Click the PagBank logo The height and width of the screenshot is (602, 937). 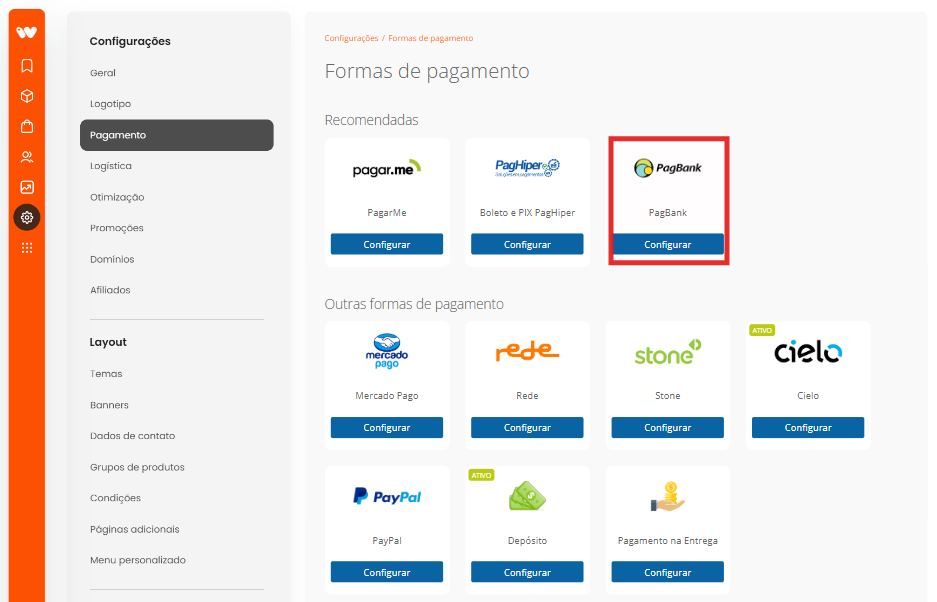[667, 168]
